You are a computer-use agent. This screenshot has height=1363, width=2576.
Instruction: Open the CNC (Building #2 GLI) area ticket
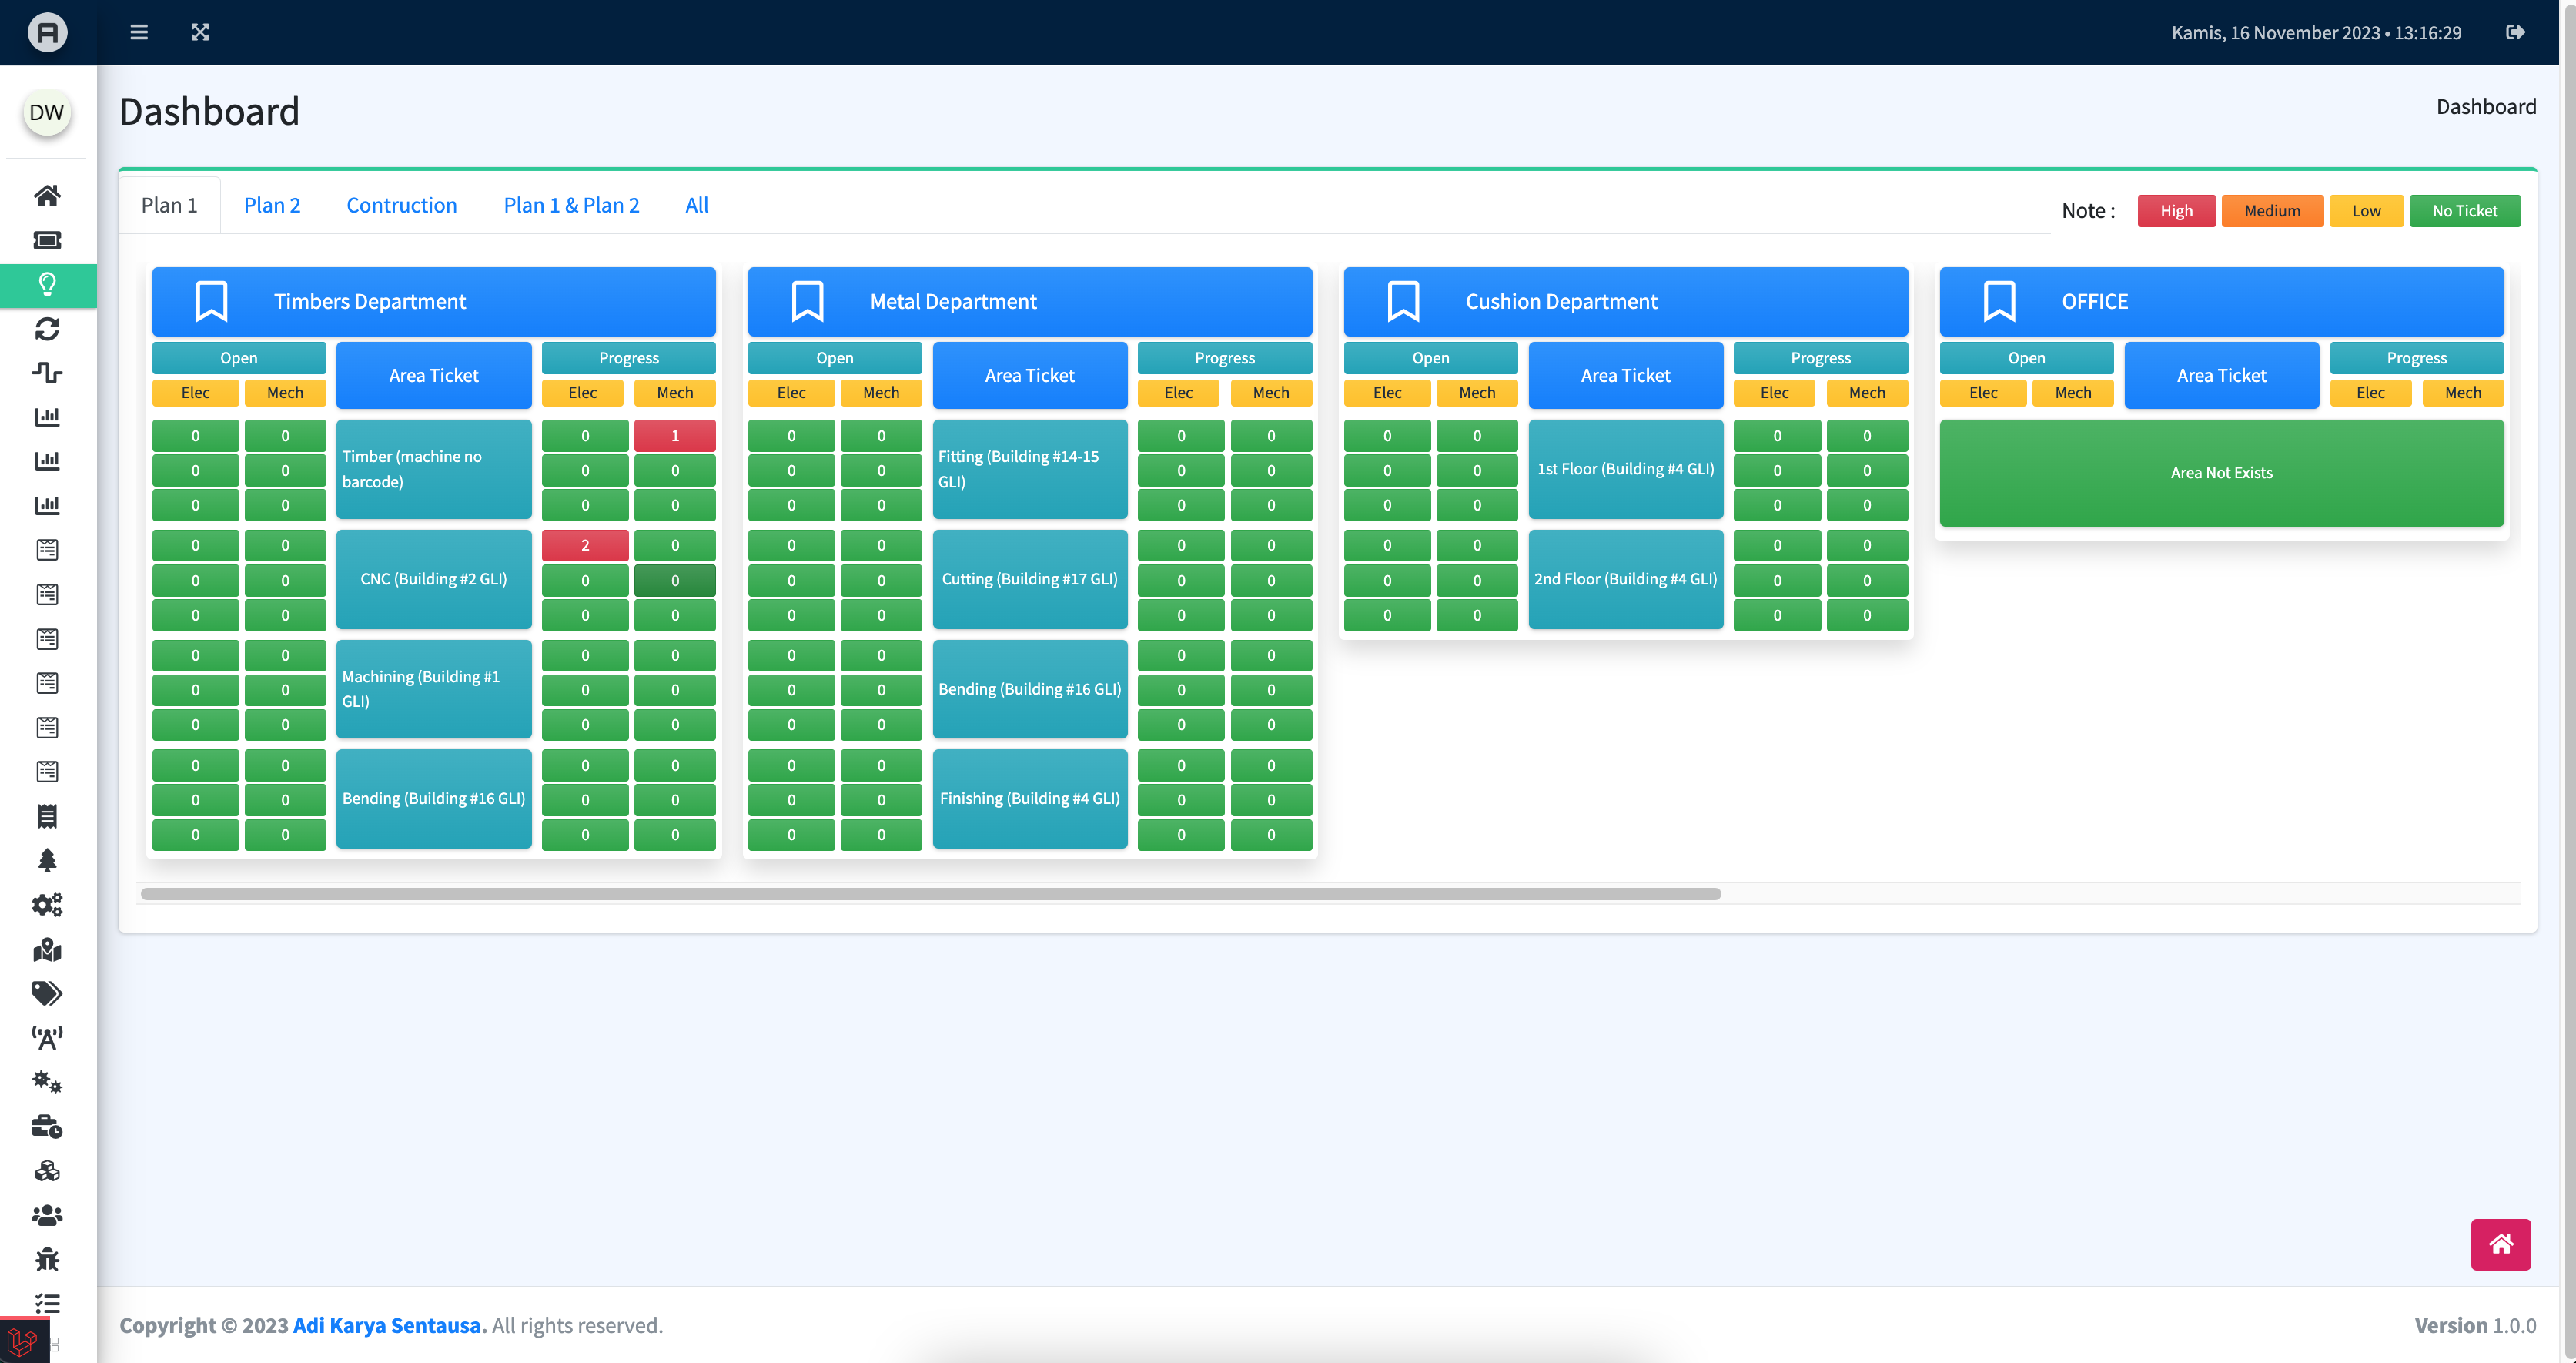click(433, 579)
